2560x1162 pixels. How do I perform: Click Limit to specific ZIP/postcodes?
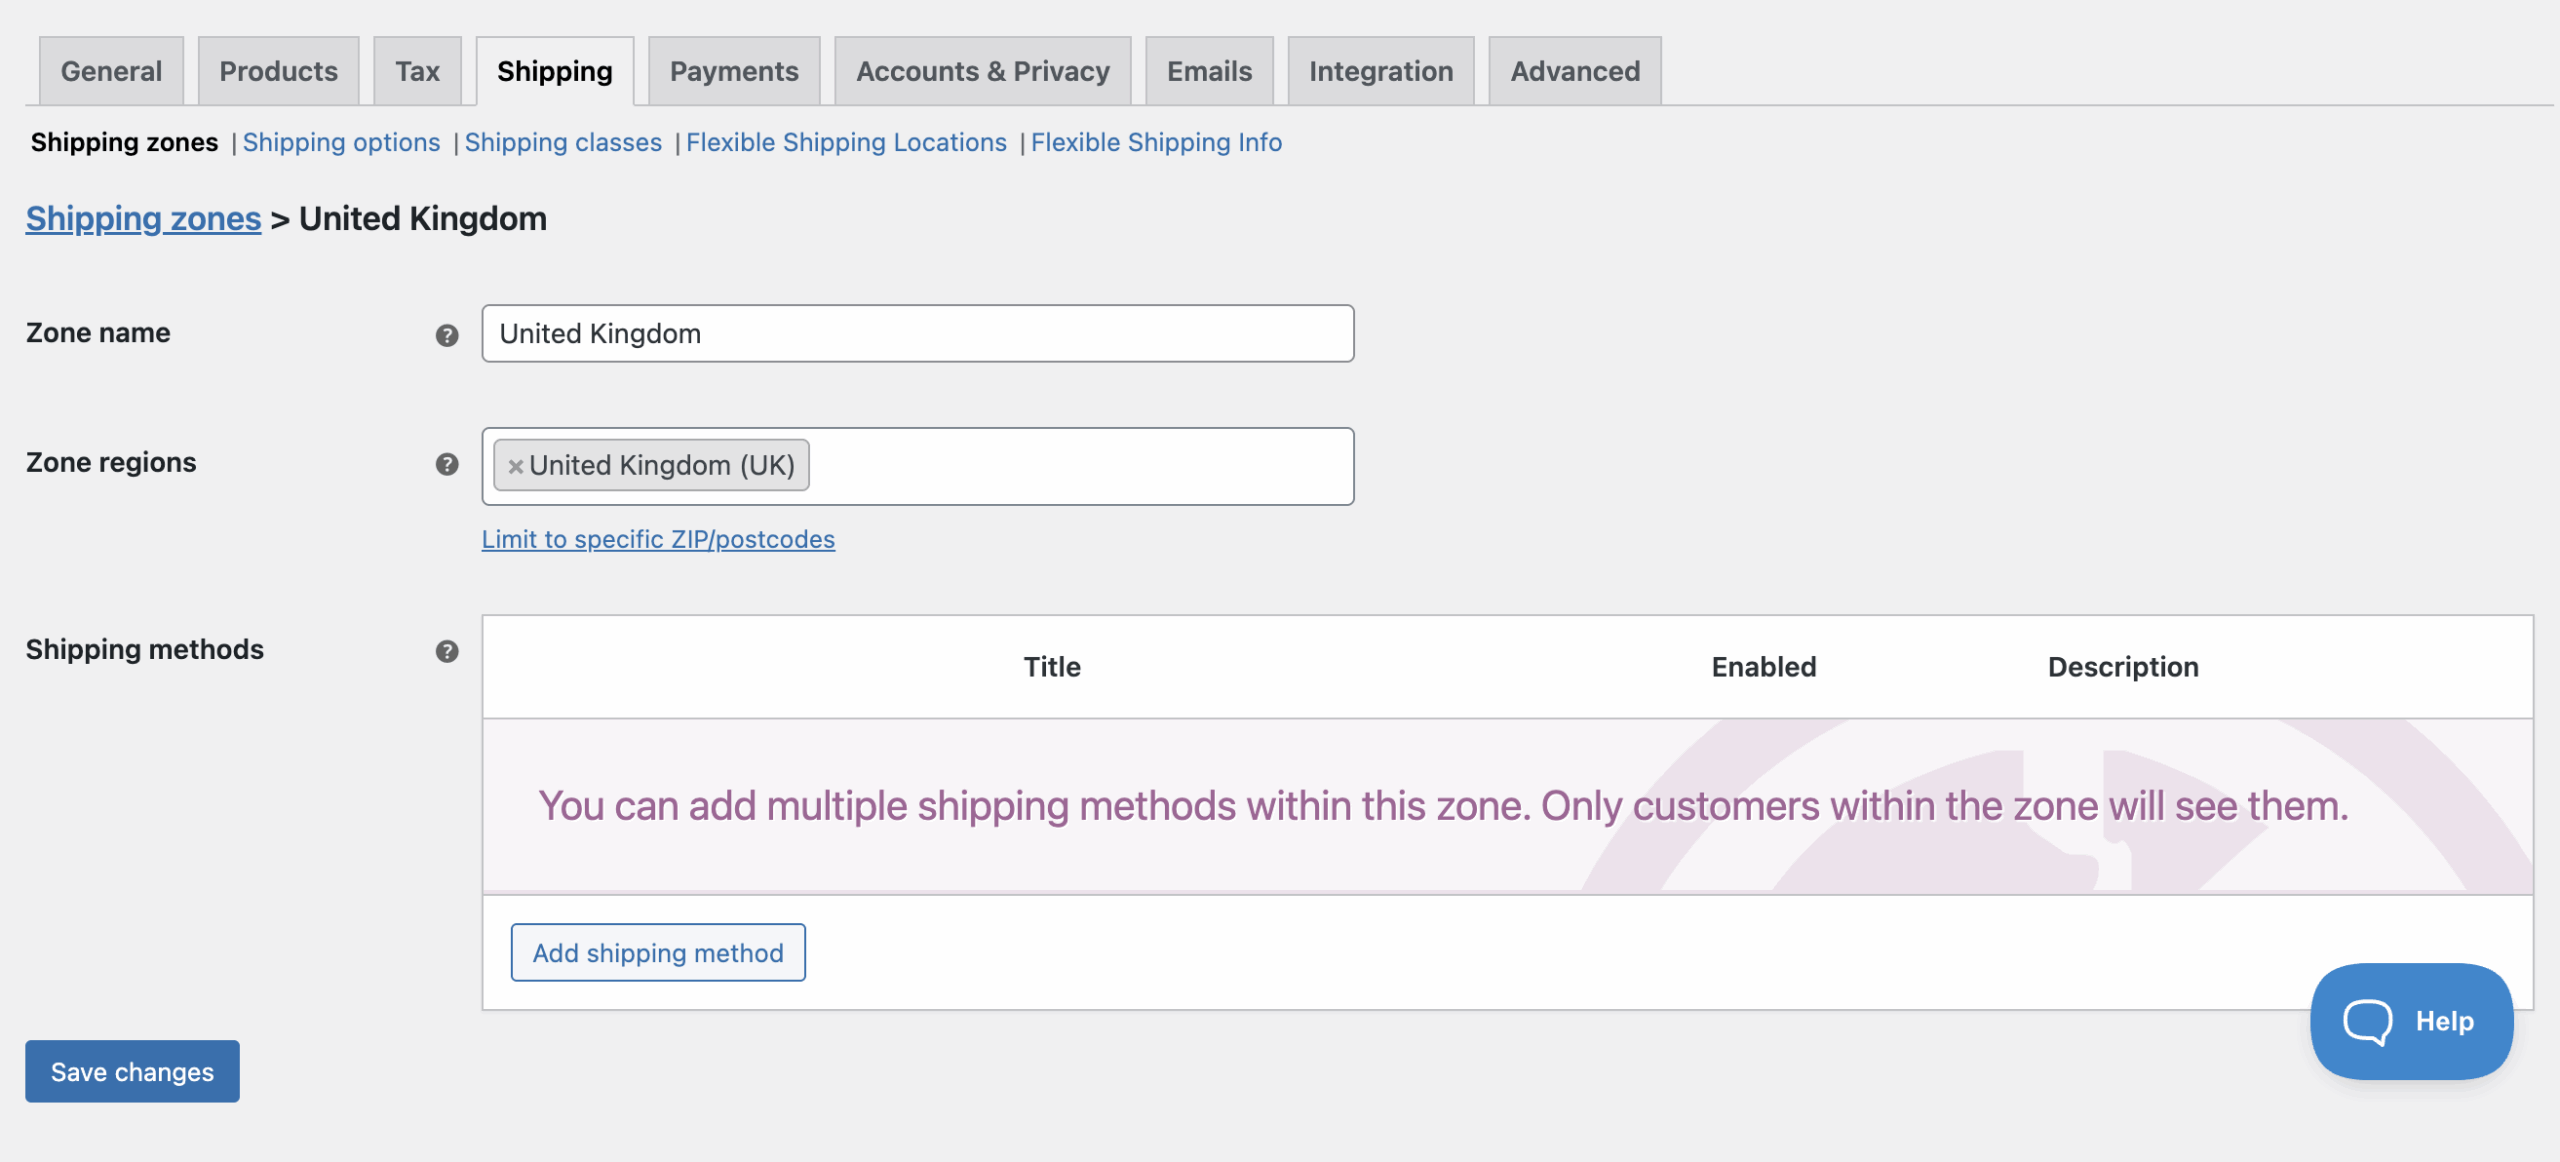pos(659,539)
